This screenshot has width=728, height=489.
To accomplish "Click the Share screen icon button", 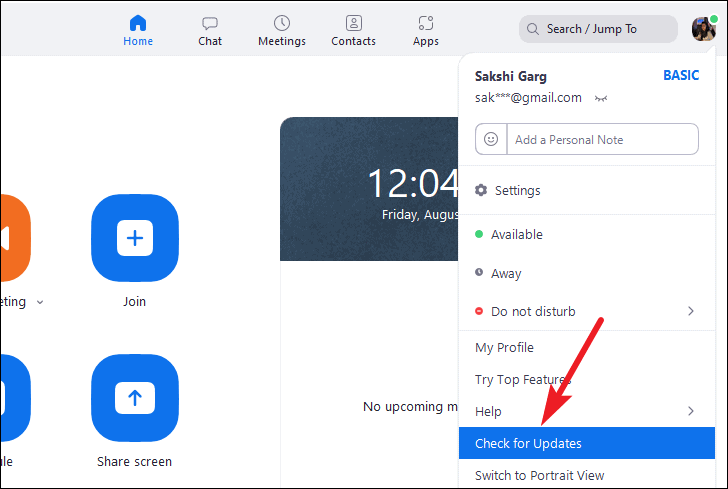I will click(x=135, y=398).
